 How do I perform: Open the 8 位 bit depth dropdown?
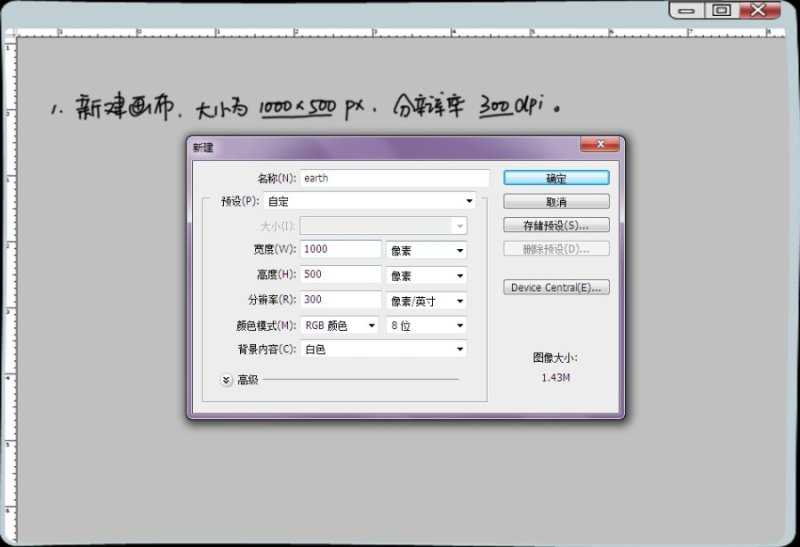tap(426, 326)
